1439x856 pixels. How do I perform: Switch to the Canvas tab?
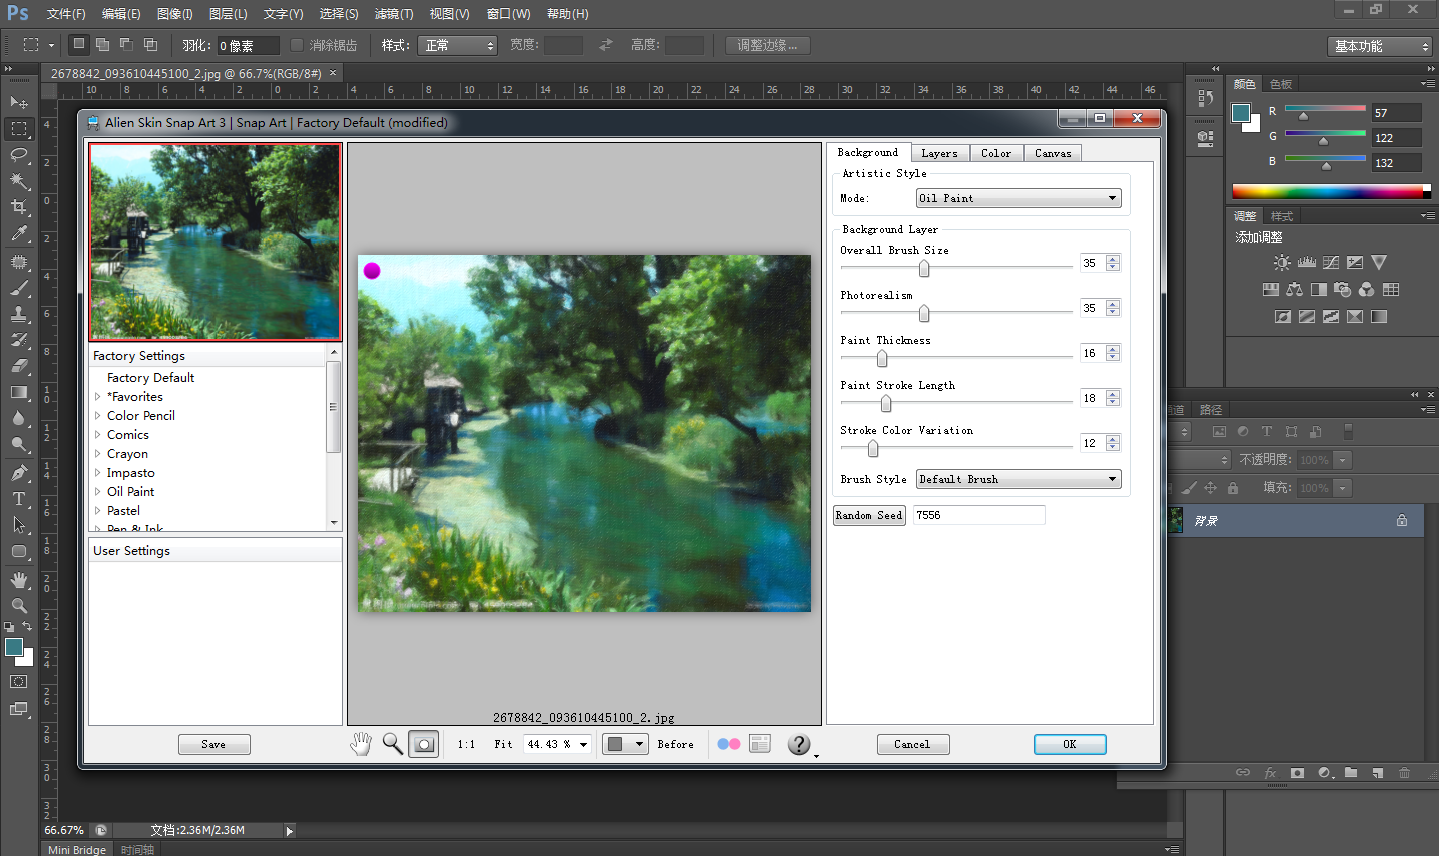point(1053,153)
